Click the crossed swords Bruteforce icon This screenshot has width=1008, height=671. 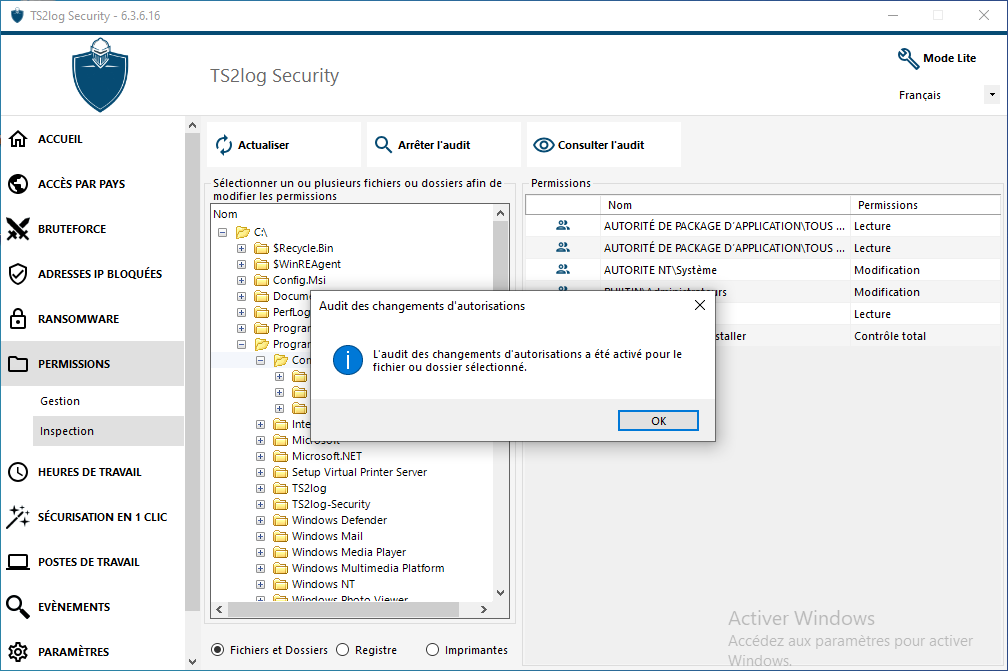18,229
